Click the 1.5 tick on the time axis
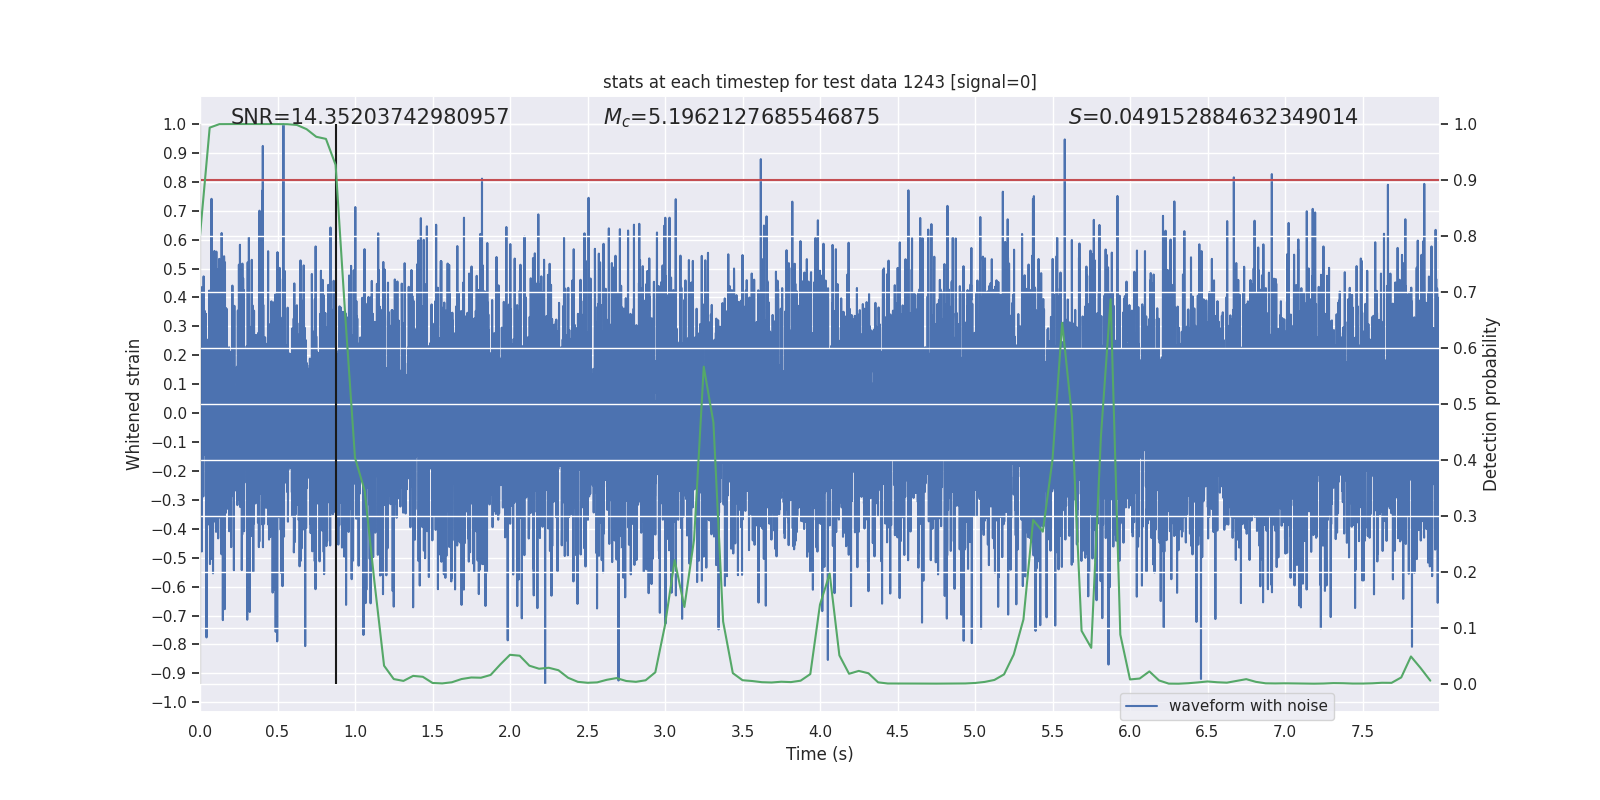 (432, 731)
